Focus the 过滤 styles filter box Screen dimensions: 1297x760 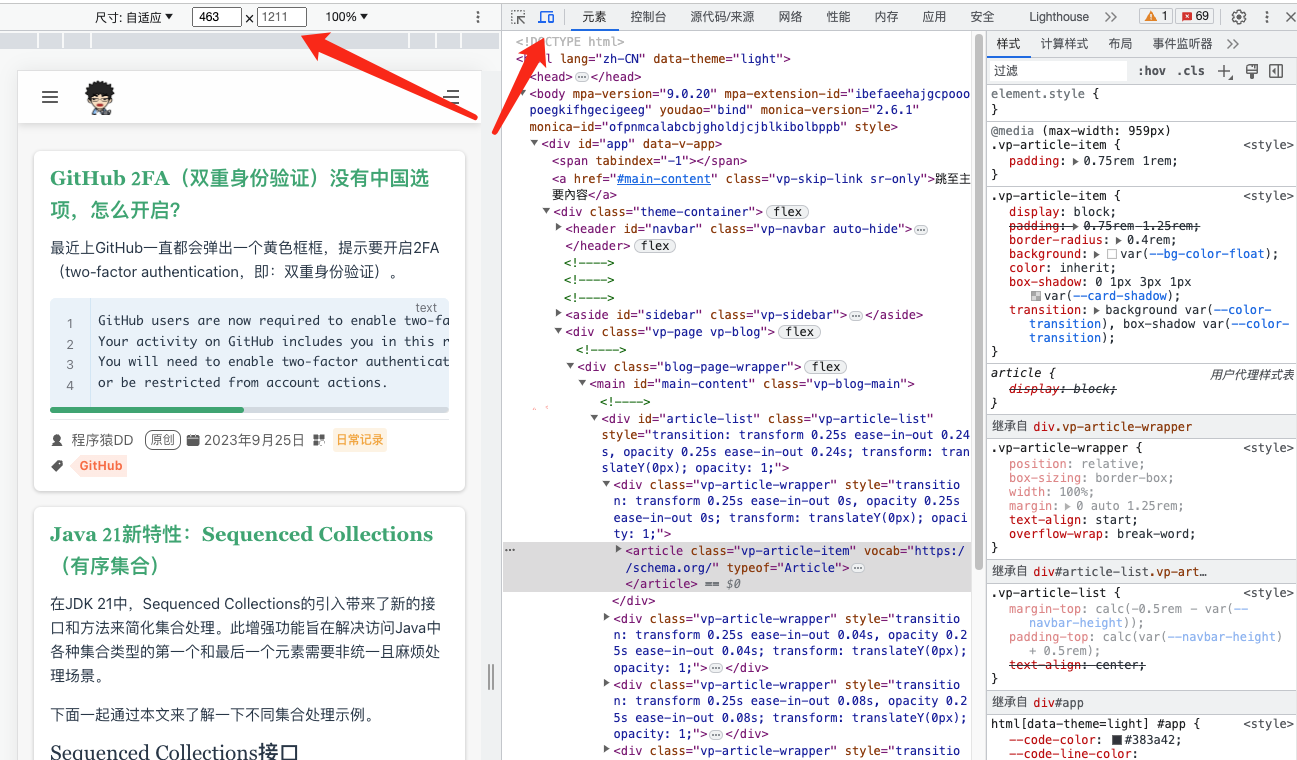point(1058,71)
